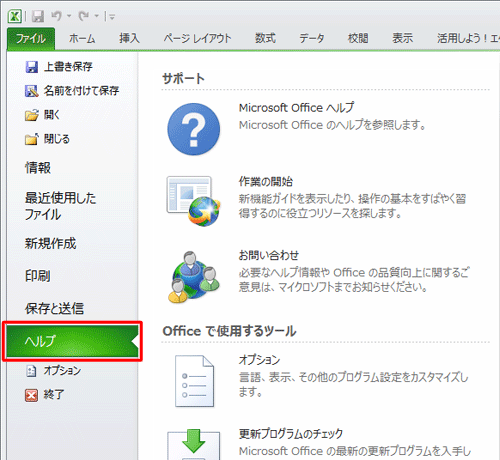Click the オプション sidebar icon
The image size is (500, 460).
pos(31,371)
